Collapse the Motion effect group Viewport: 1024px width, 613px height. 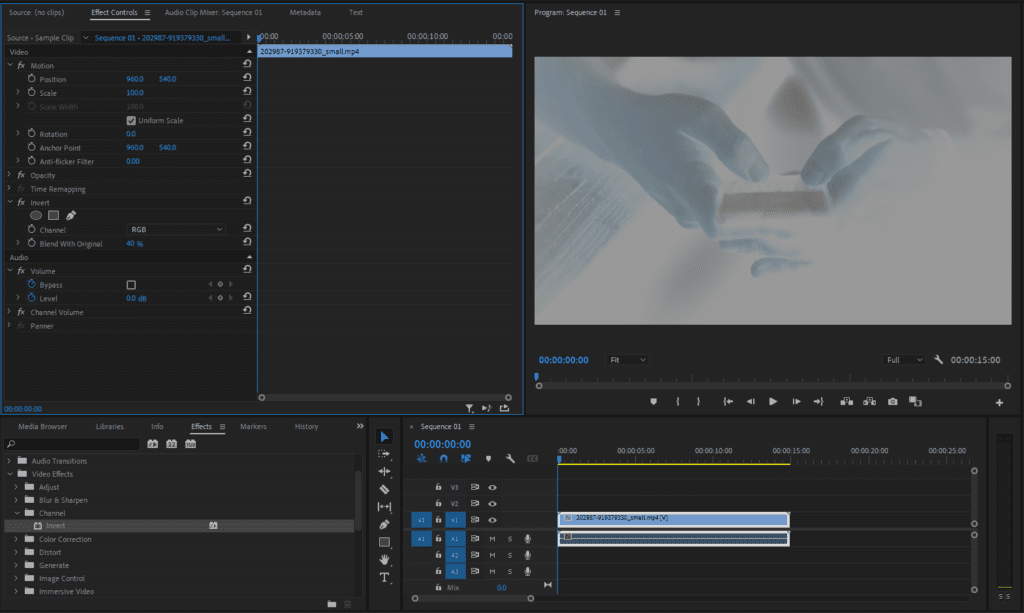coord(10,65)
